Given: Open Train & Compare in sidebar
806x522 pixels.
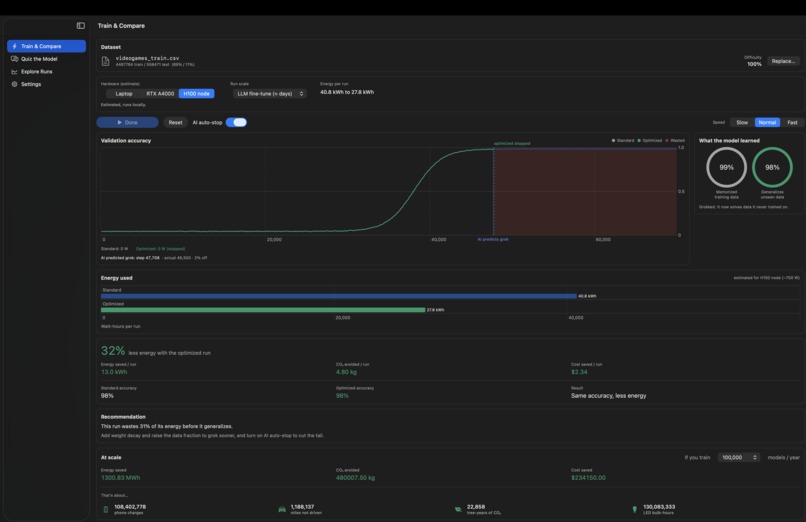Looking at the screenshot, I should (x=46, y=46).
